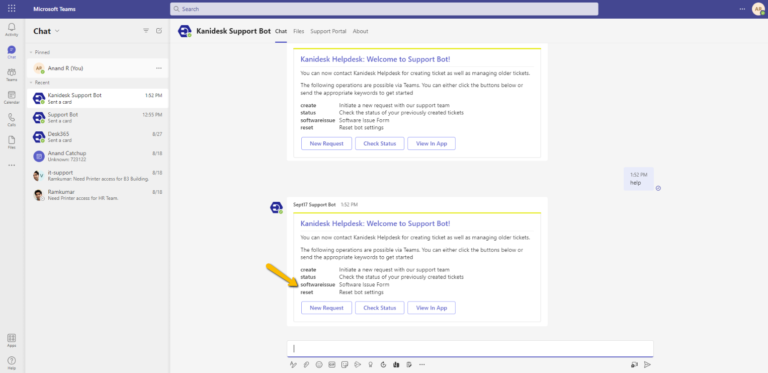Click the Kanidesk Support Bot header avatar
768x373 pixels.
tap(185, 31)
